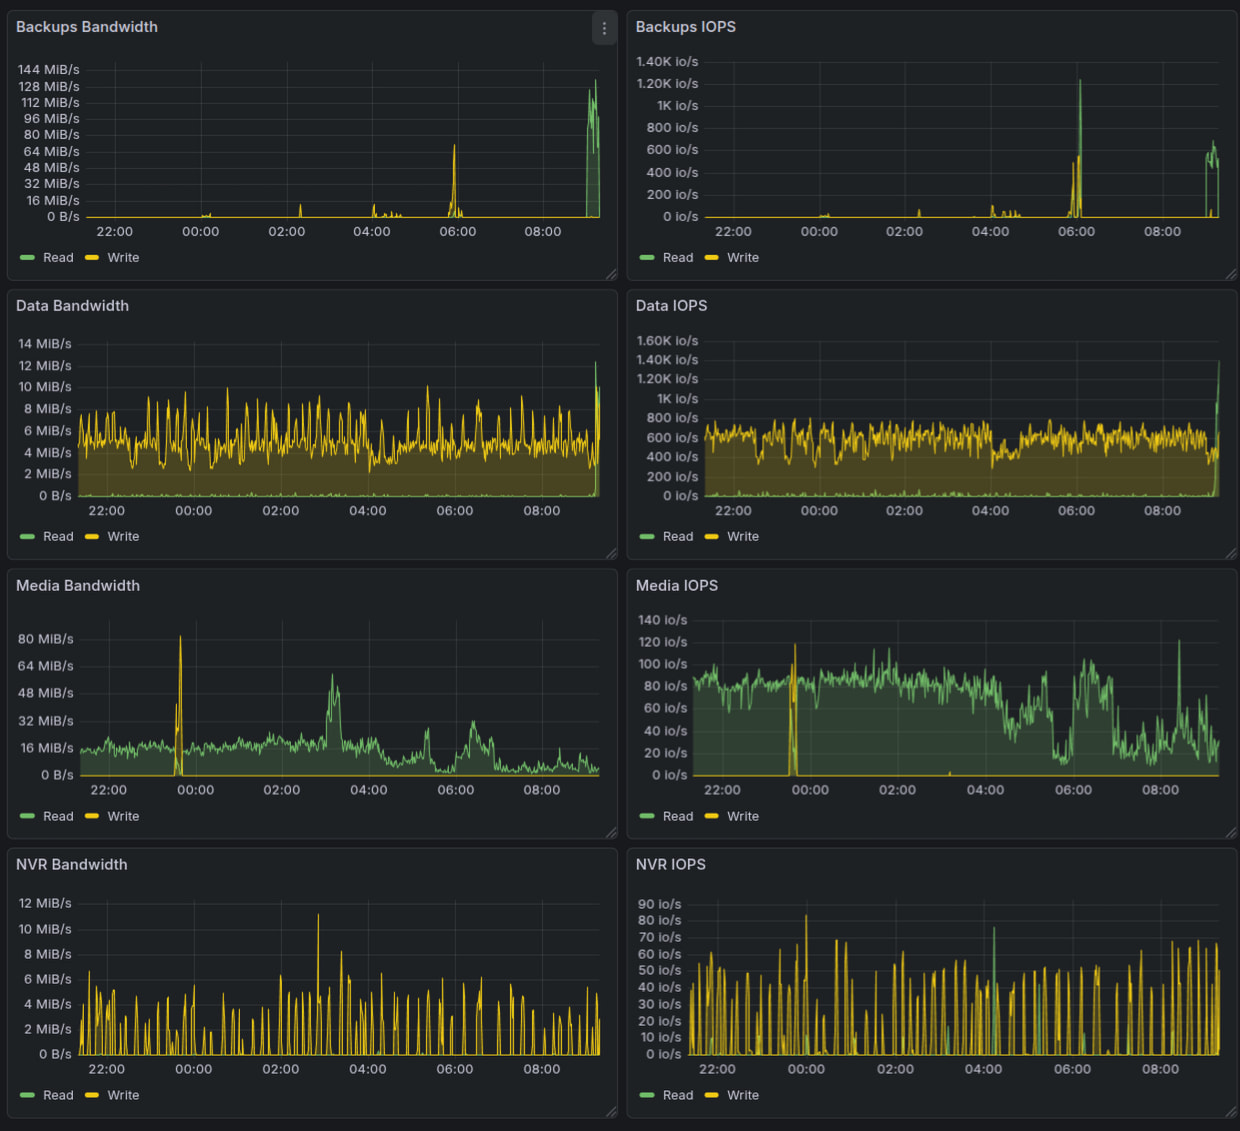Click the Backups IOPS panel title

coord(686,27)
